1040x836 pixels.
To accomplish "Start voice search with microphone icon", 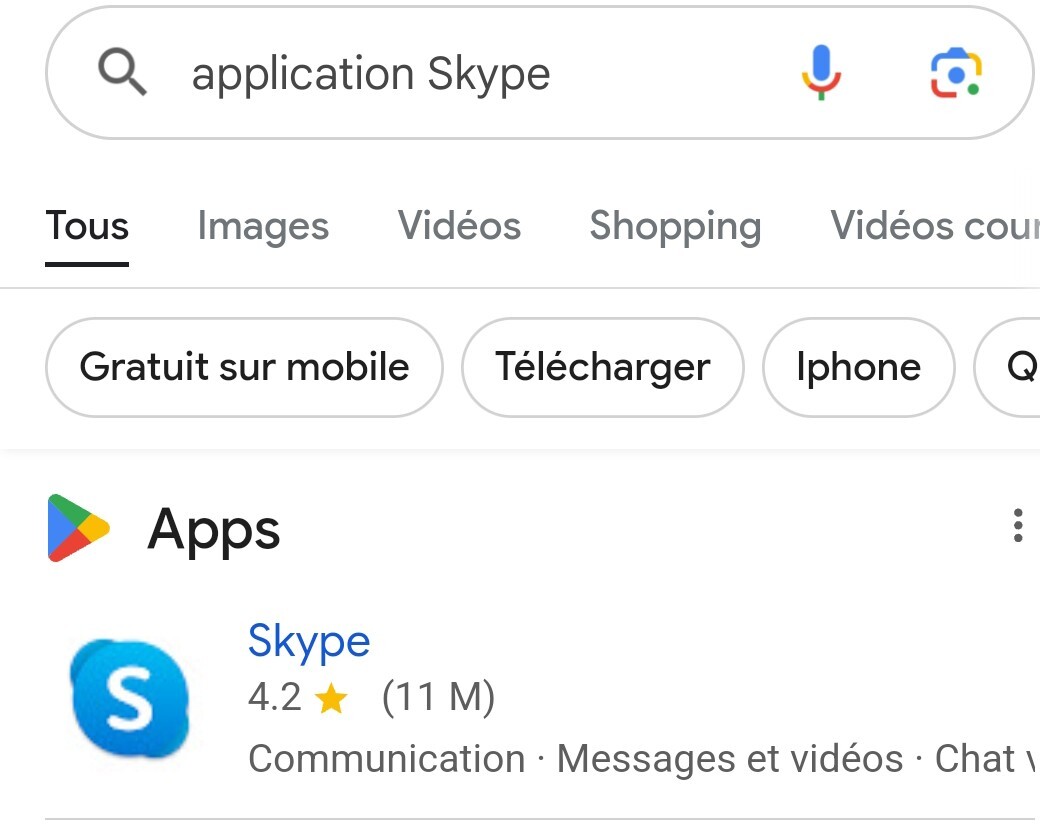I will coord(821,73).
